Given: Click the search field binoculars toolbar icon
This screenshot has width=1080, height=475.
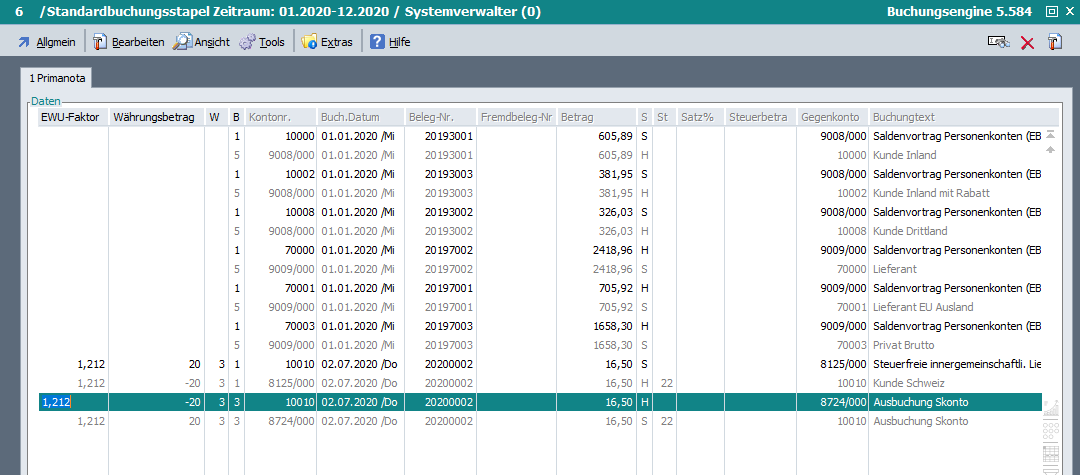Looking at the screenshot, I should click(998, 42).
